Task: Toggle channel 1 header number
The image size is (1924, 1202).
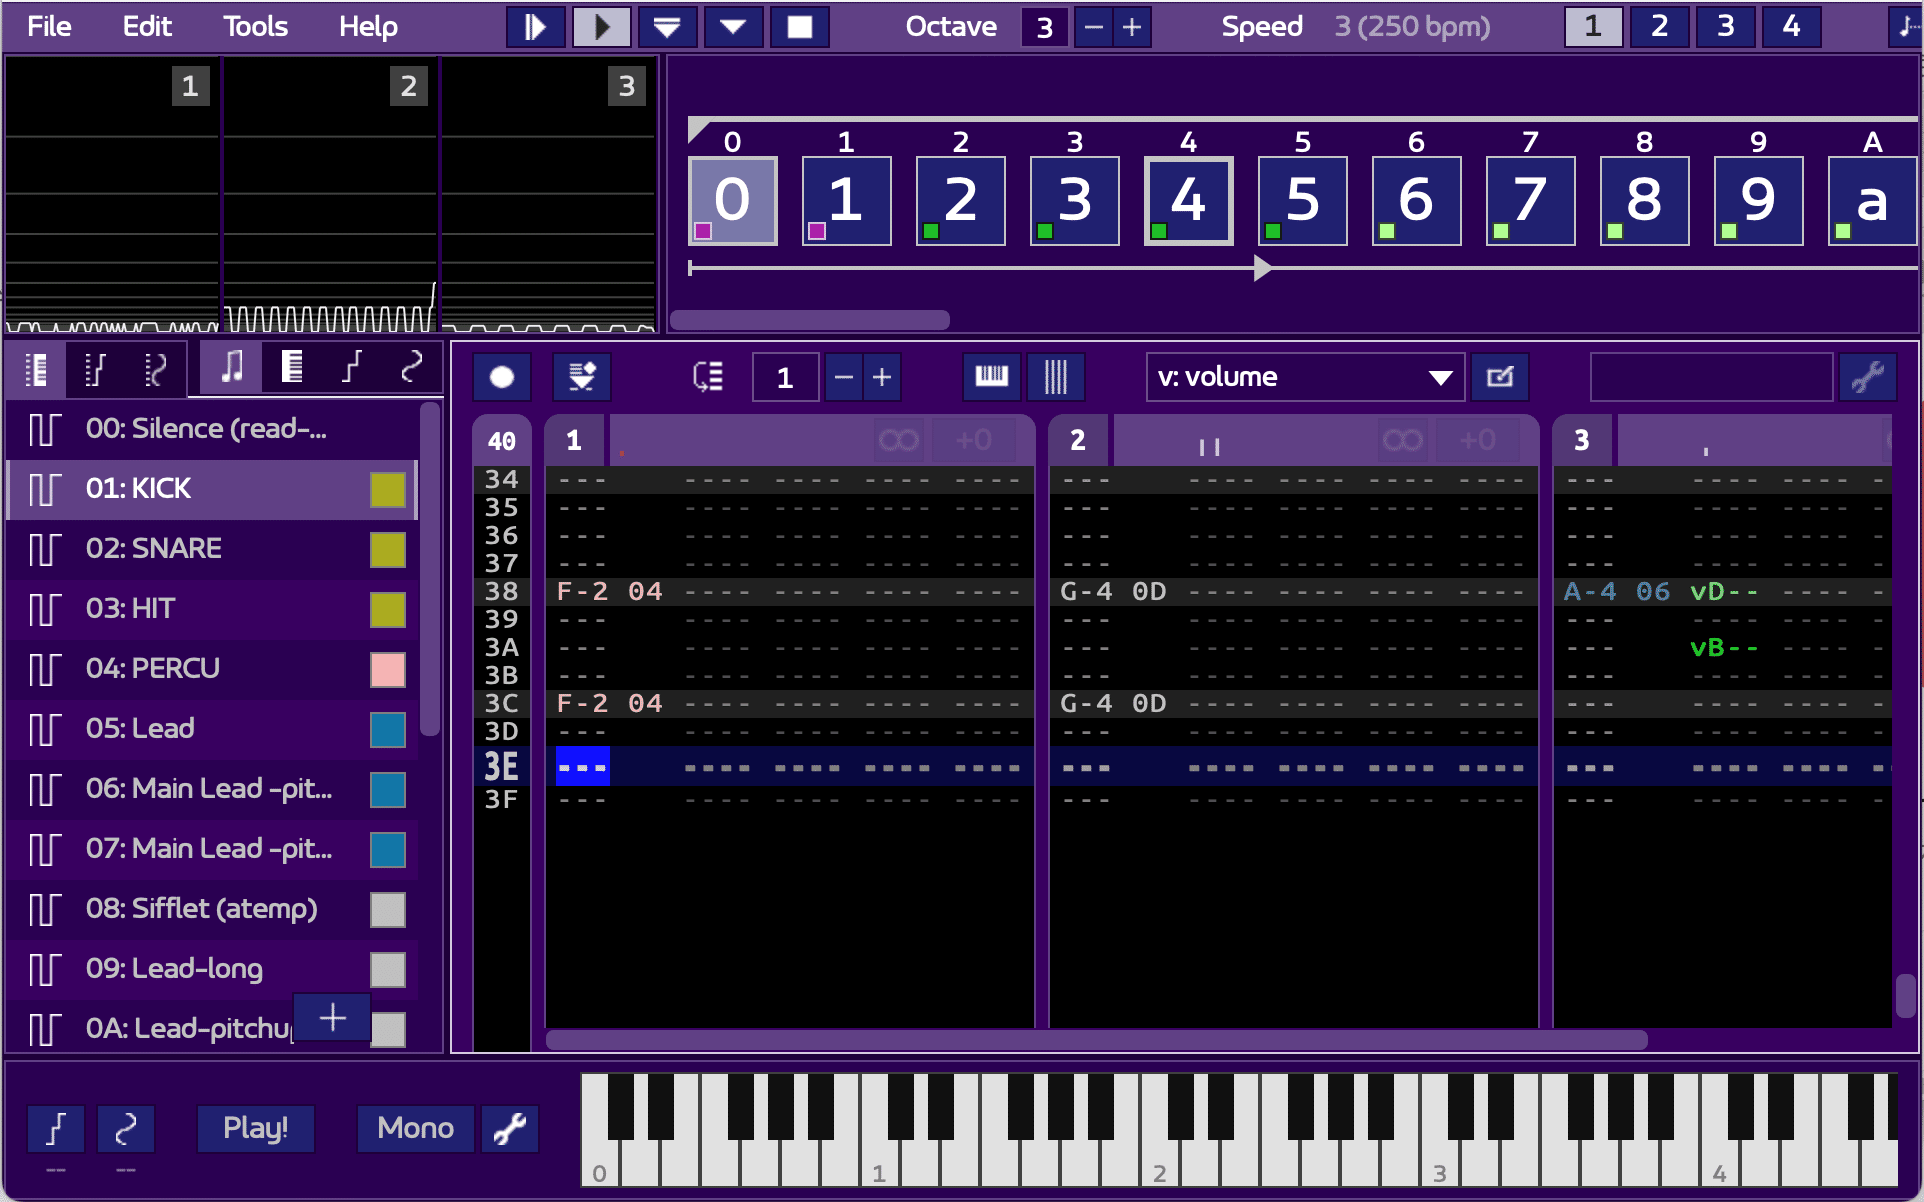Action: 574,440
